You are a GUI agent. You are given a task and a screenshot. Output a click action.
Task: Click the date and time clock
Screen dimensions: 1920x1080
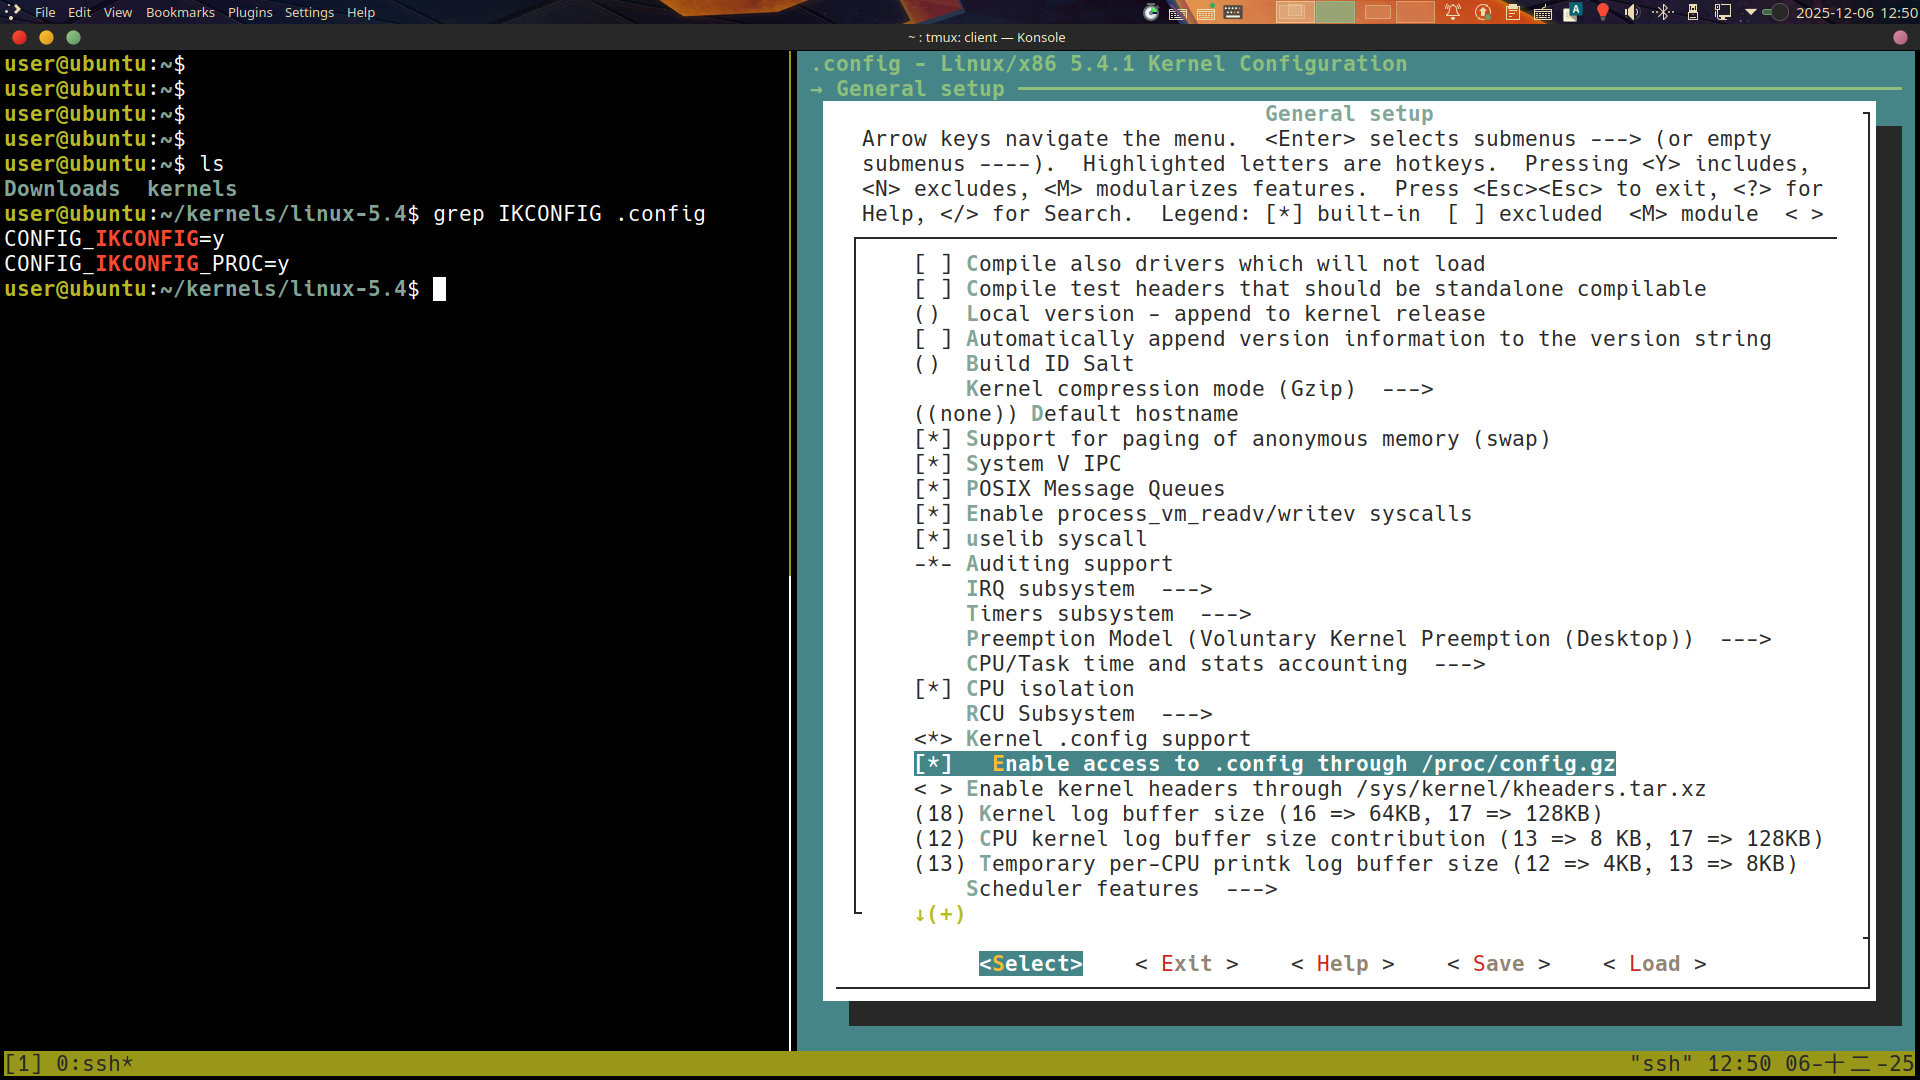pos(1856,12)
